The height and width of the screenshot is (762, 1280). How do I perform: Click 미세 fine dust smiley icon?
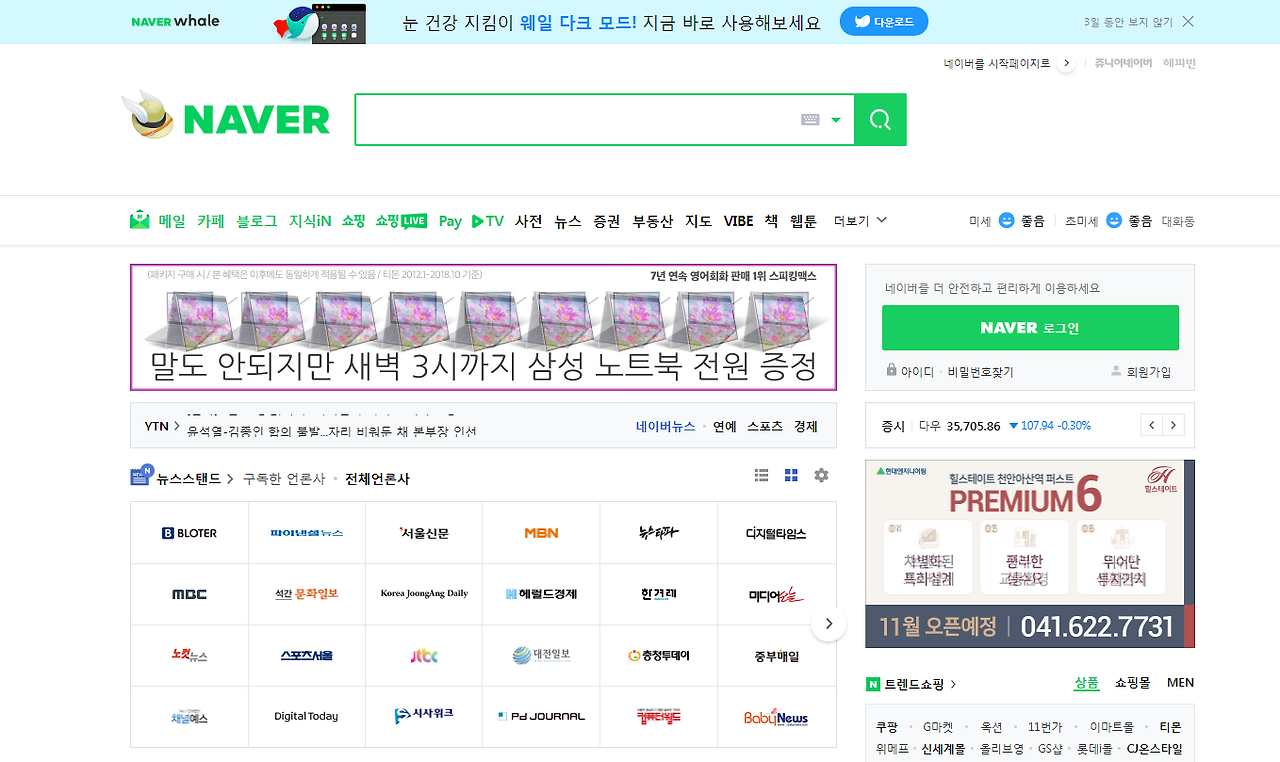(x=1007, y=220)
